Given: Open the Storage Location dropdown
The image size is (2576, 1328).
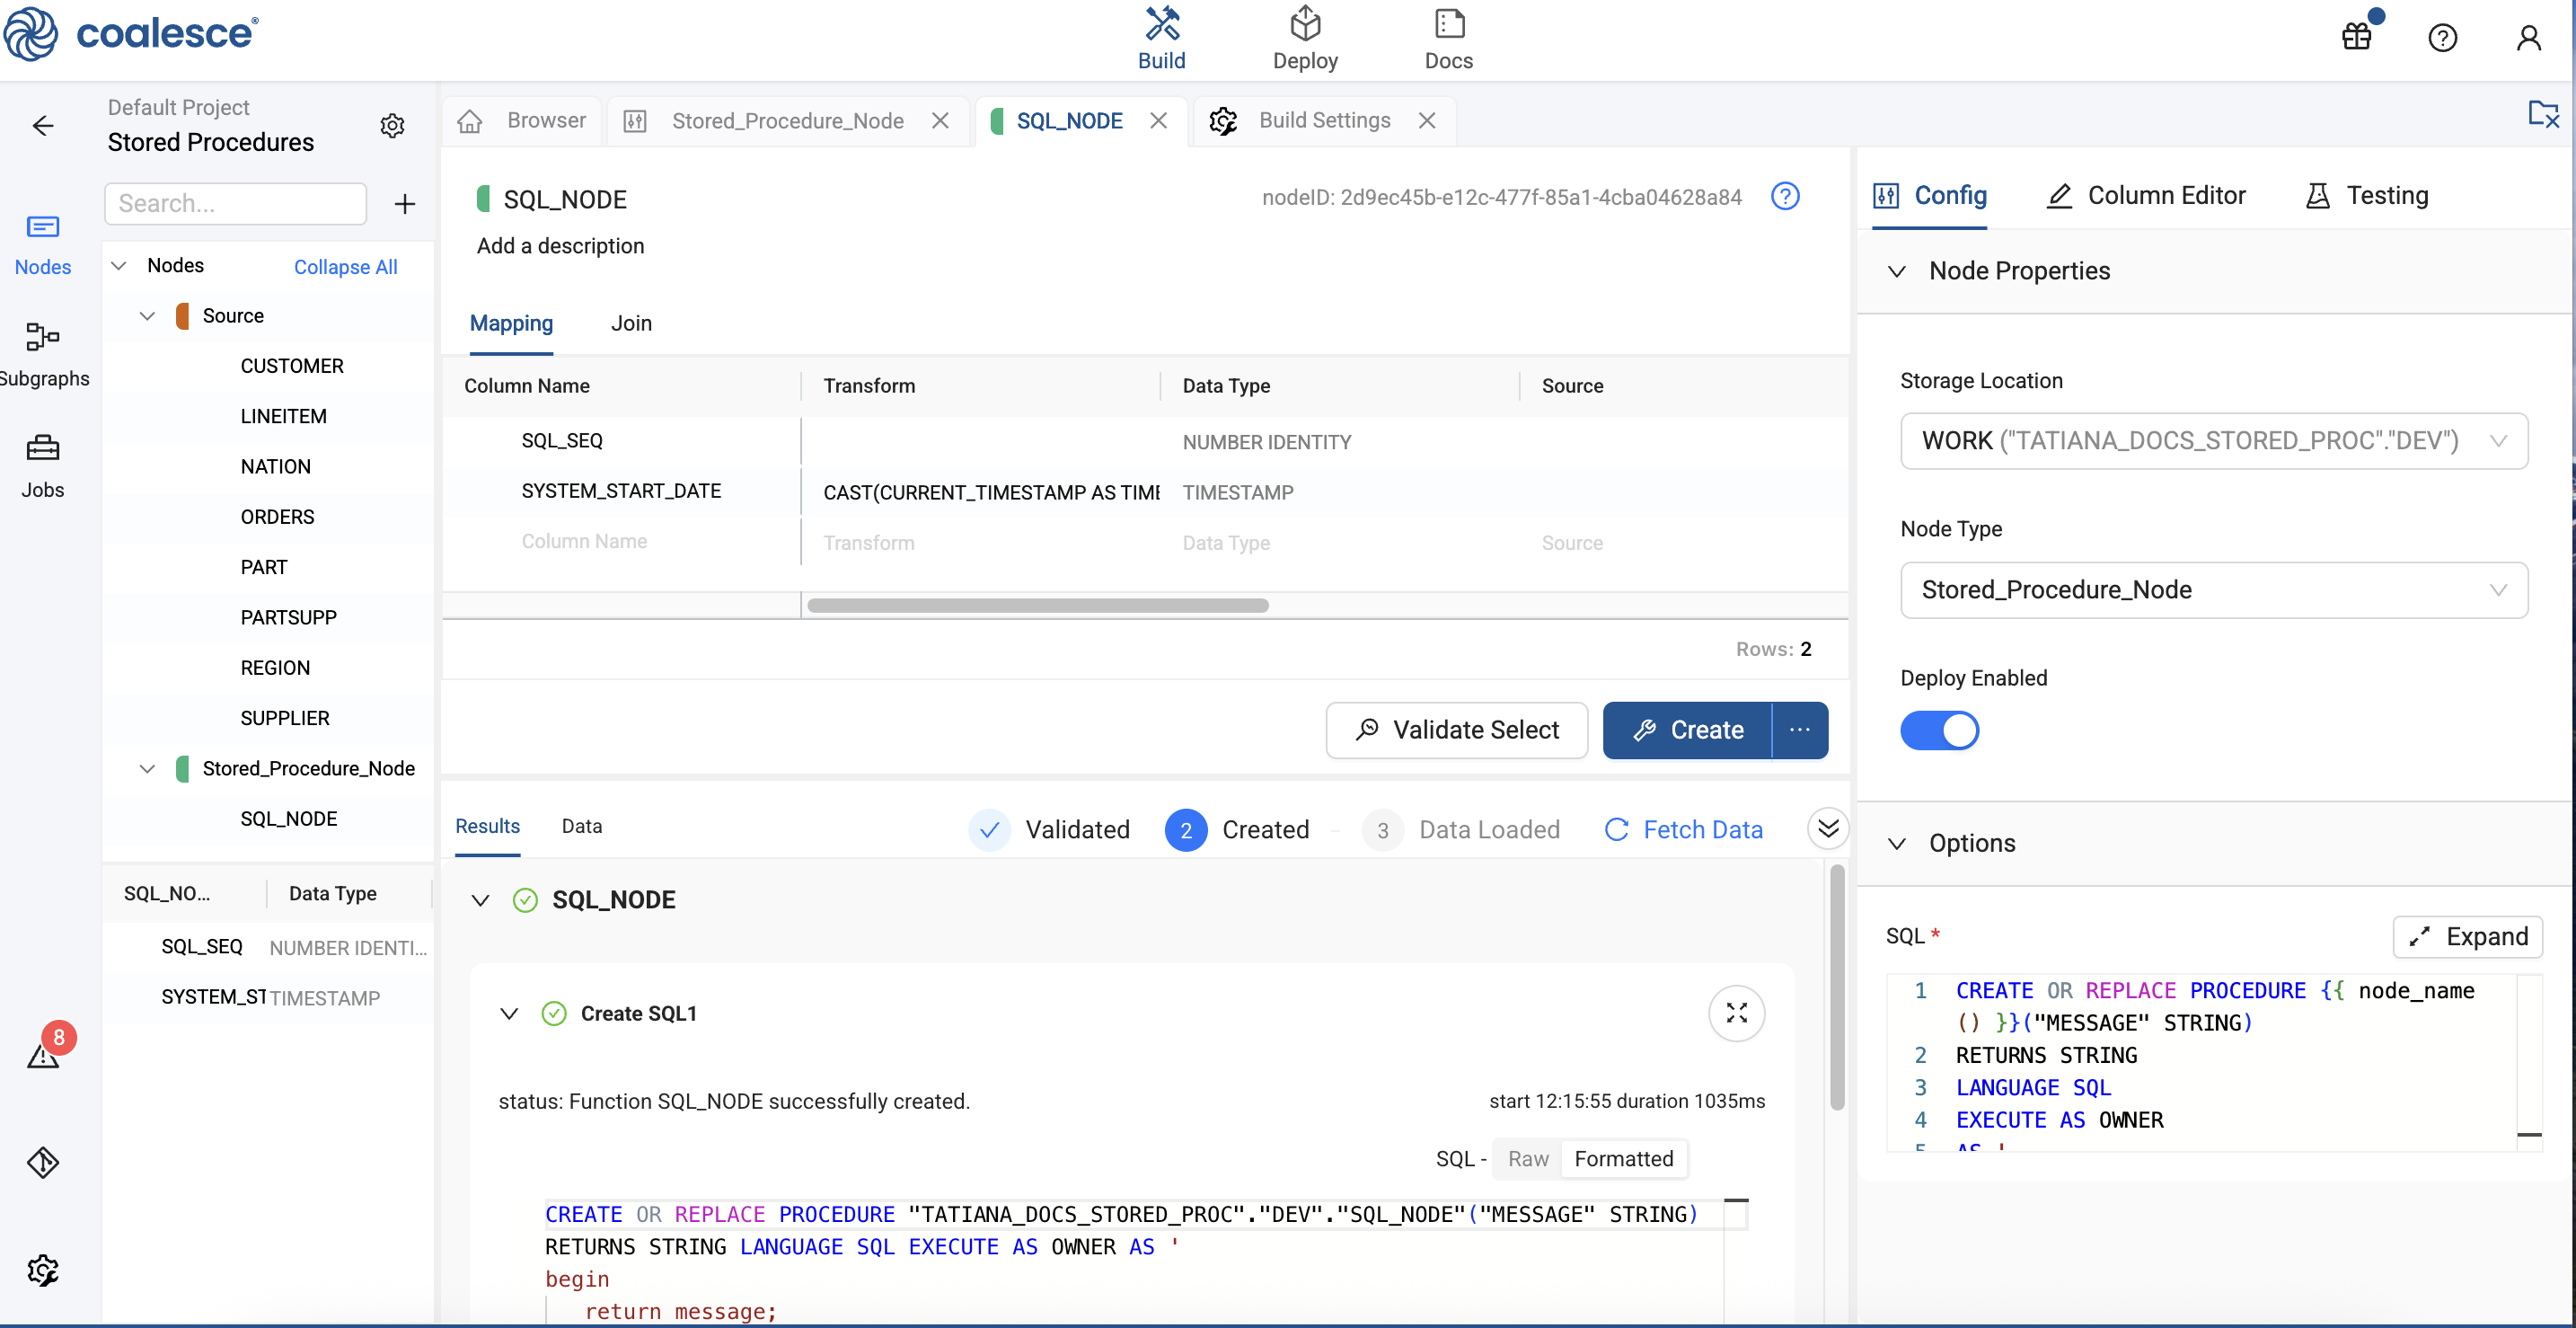Looking at the screenshot, I should tap(2213, 441).
